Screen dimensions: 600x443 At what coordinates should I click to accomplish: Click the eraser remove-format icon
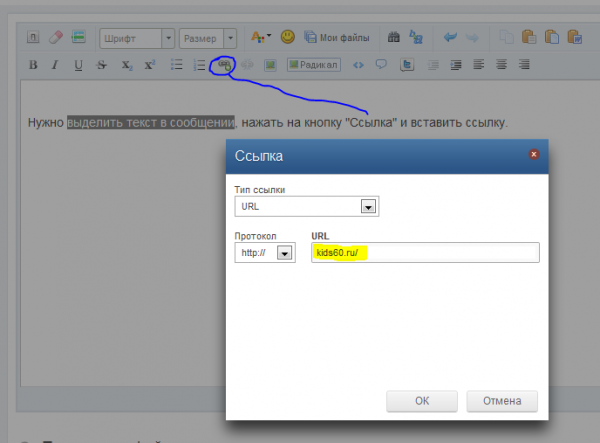55,38
